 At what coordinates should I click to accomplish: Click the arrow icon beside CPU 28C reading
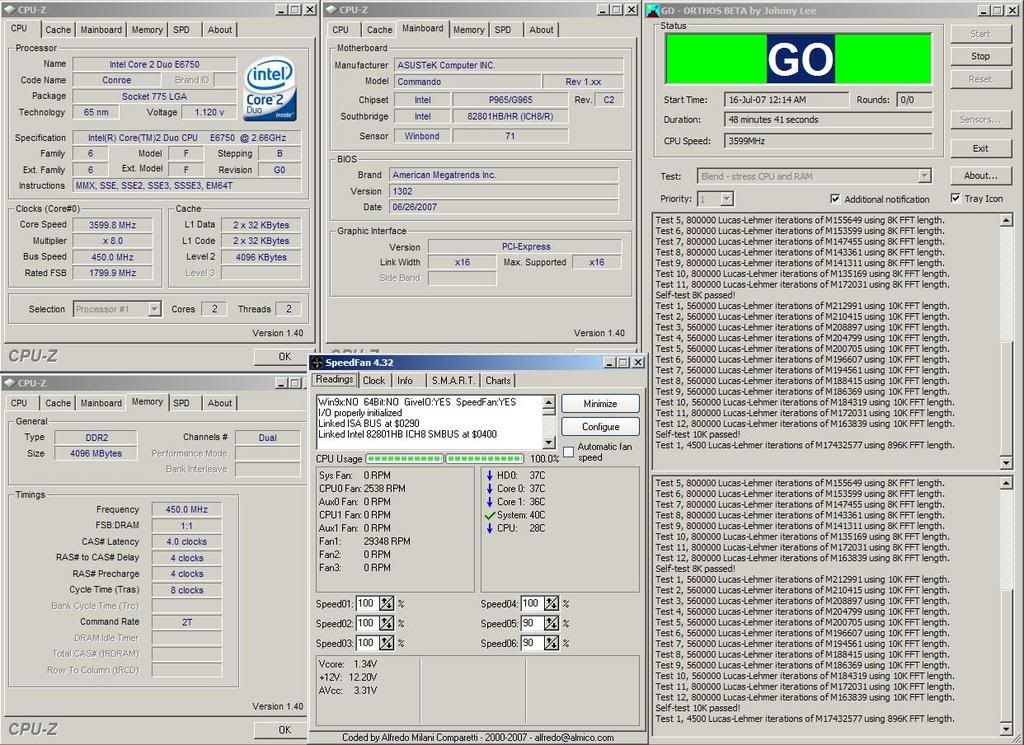(489, 528)
